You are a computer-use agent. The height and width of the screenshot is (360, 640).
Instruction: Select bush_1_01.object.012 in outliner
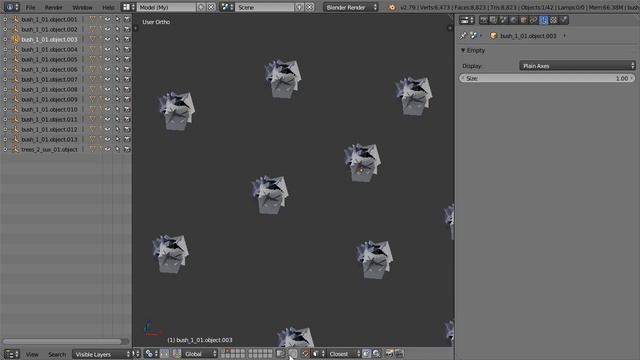(49, 129)
